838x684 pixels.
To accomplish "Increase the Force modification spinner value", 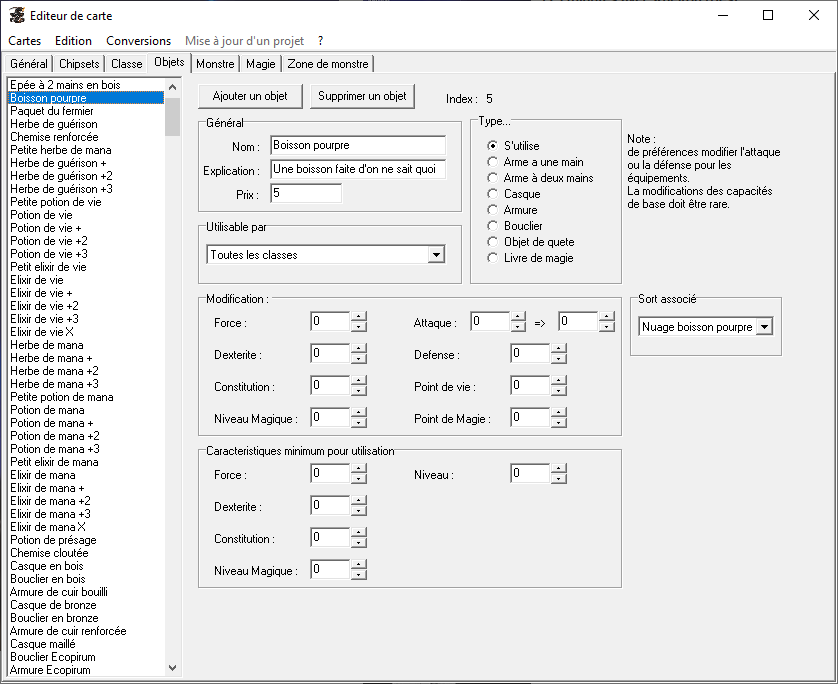I will (359, 317).
